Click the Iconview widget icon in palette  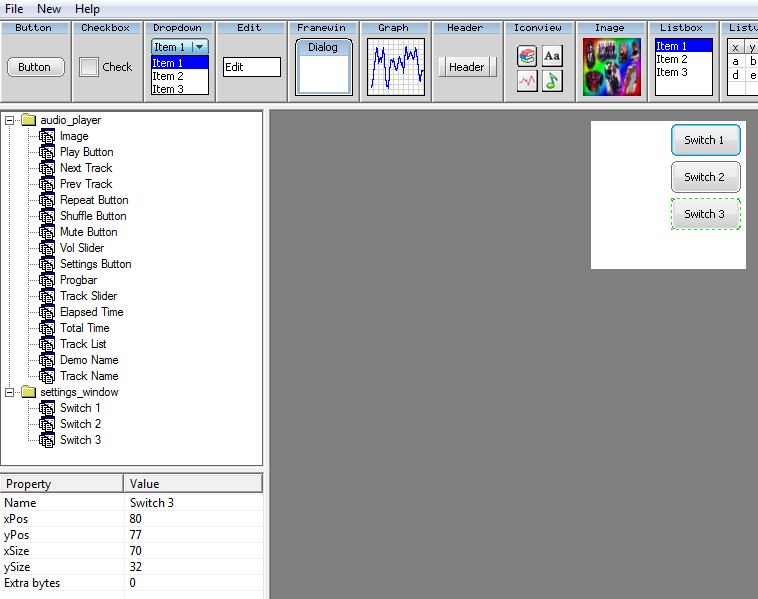point(539,68)
